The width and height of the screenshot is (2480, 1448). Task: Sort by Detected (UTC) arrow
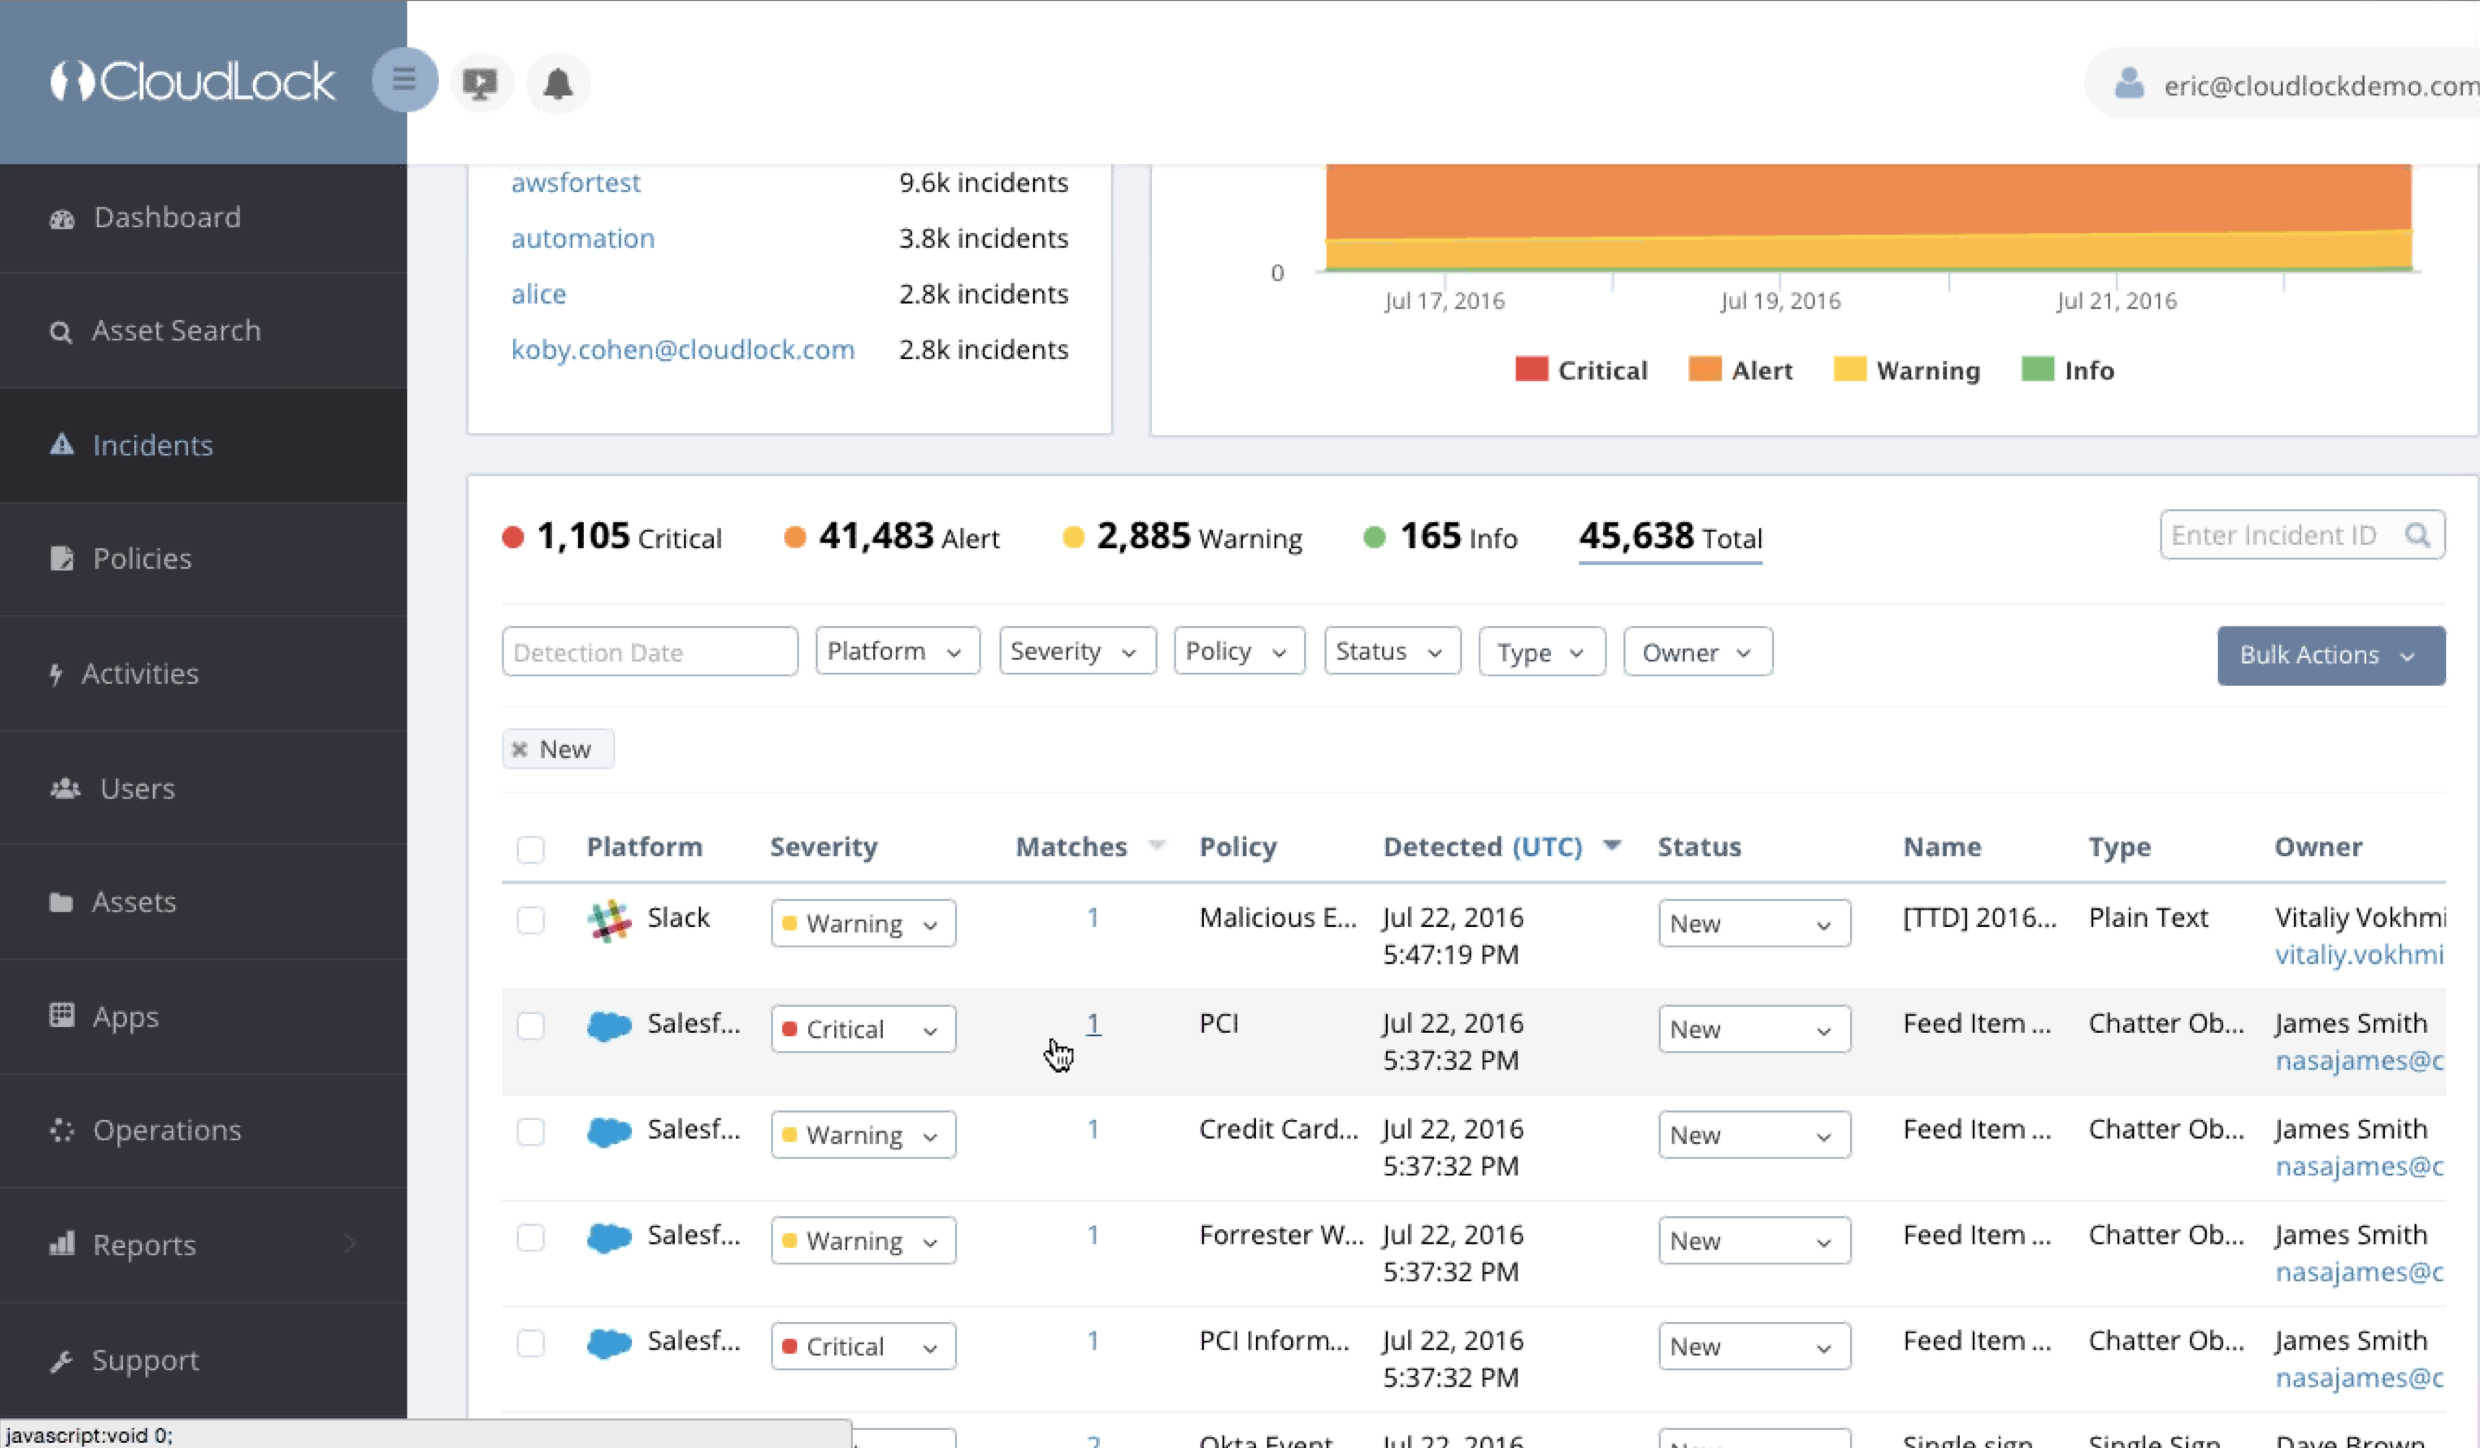click(x=1612, y=846)
